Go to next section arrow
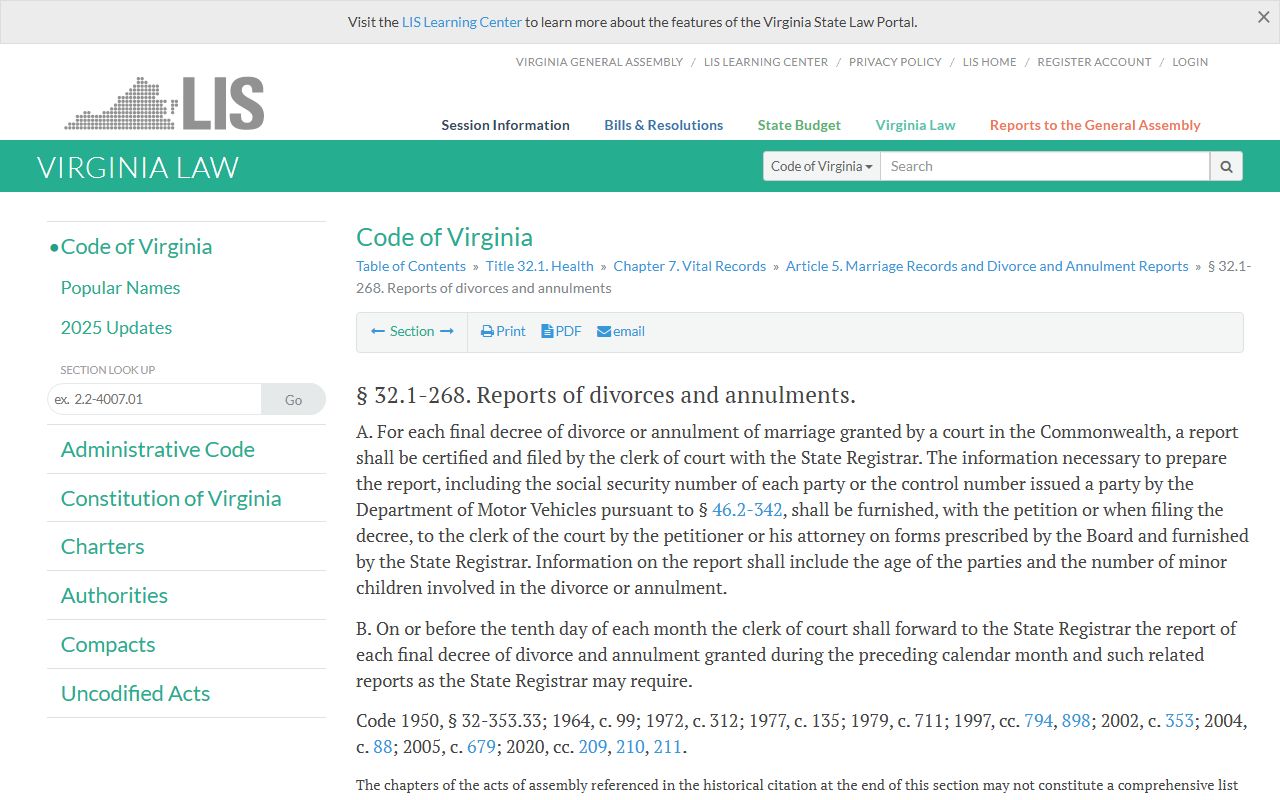The width and height of the screenshot is (1280, 800). 447,331
